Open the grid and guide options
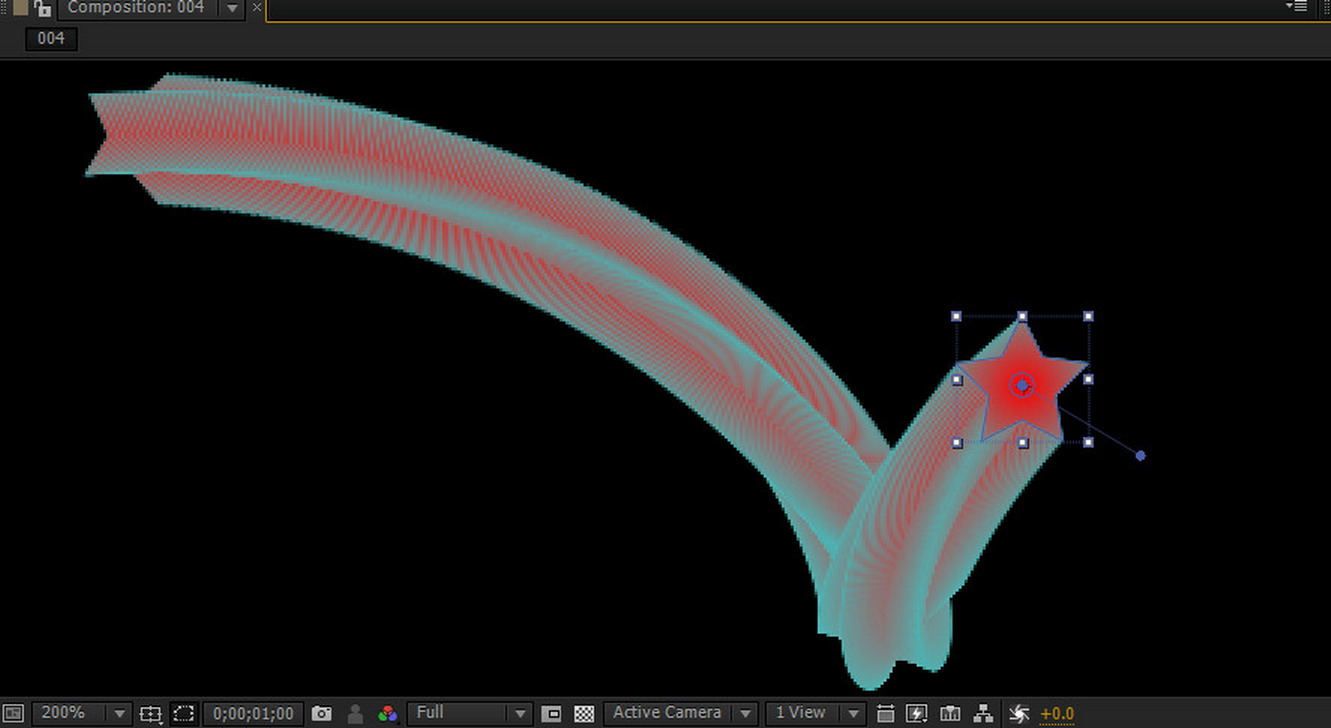The height and width of the screenshot is (728, 1331). [x=150, y=713]
